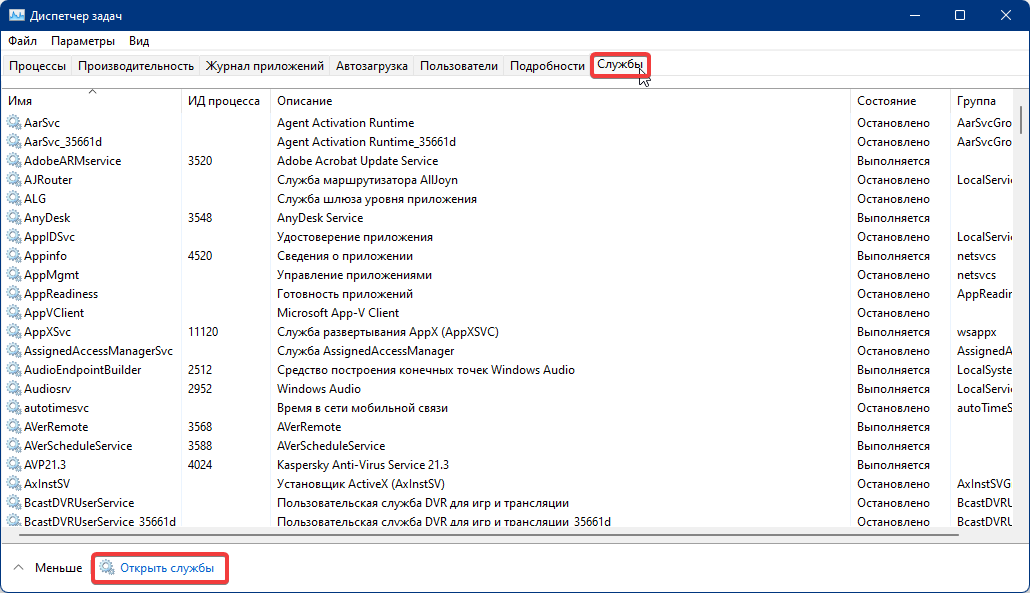Image resolution: width=1030 pixels, height=593 pixels.
Task: Click process ID 3568
Action: tap(200, 427)
